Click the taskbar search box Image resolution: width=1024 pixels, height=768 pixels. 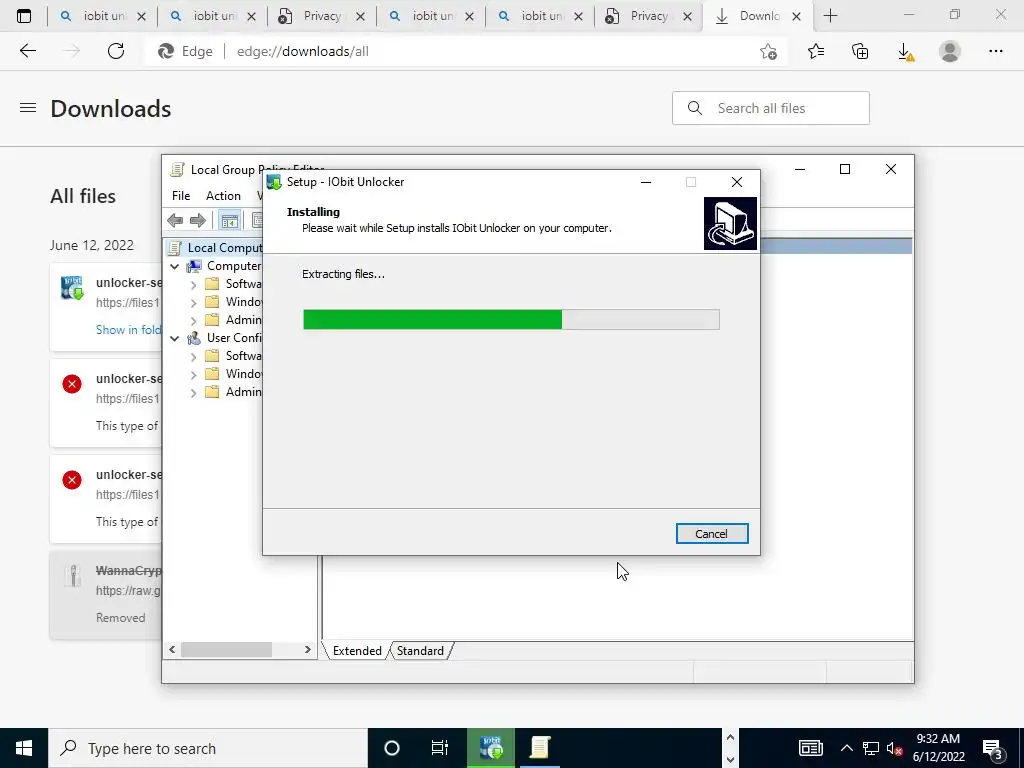click(x=208, y=748)
